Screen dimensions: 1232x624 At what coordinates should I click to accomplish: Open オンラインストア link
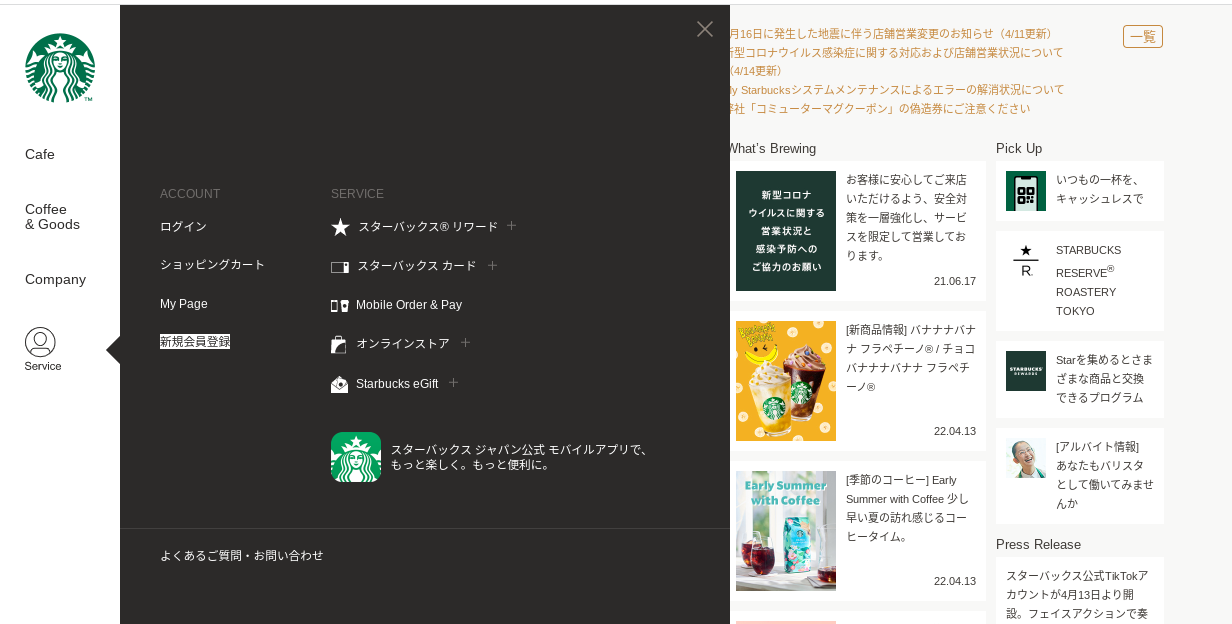click(x=403, y=344)
